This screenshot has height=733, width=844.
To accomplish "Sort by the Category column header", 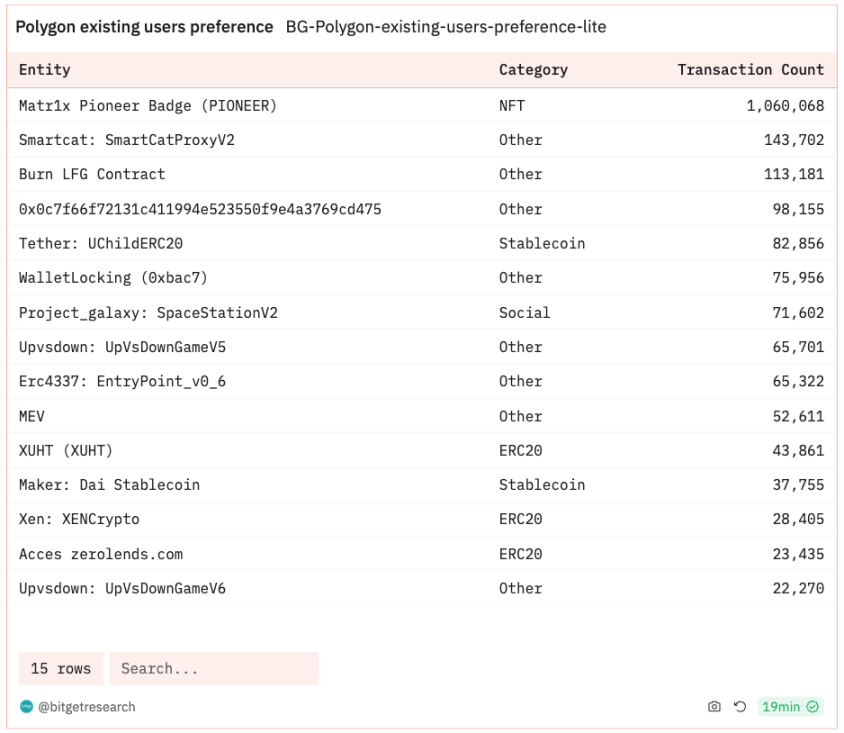I will click(533, 70).
